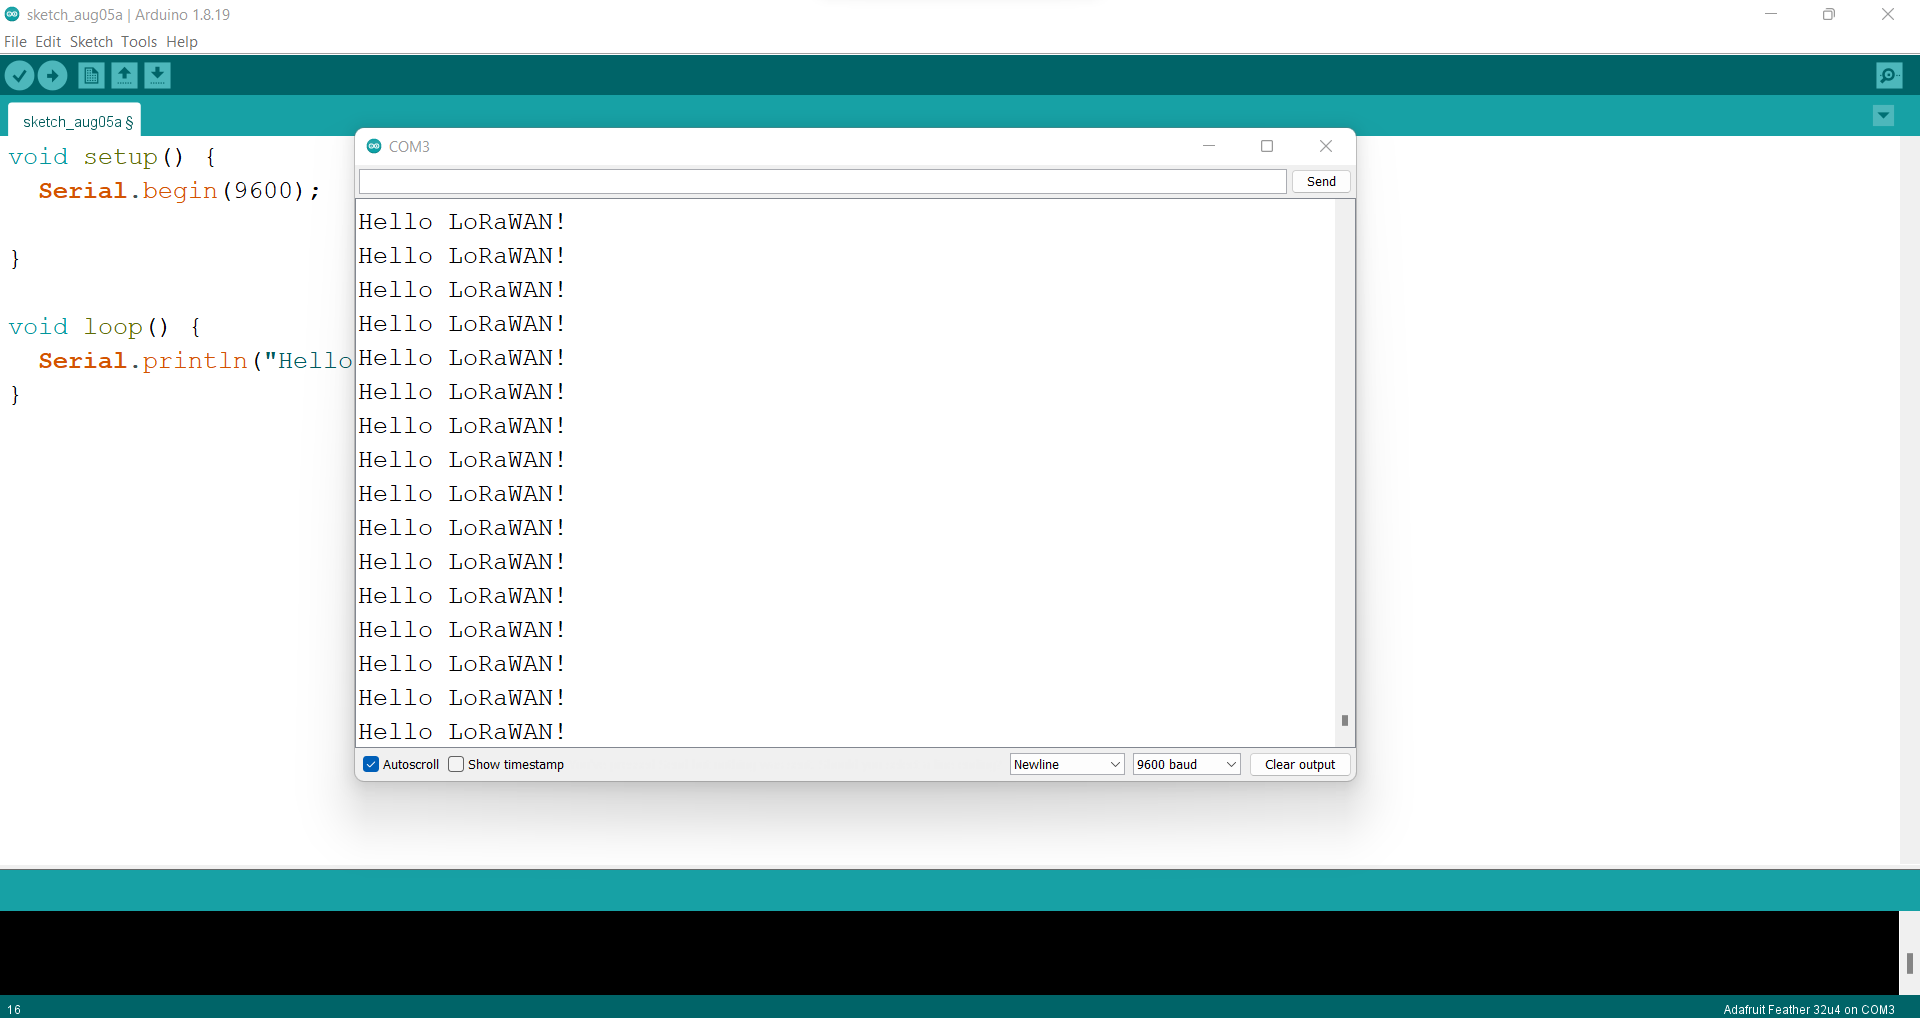Select the sketch_aug05a tab
Screen dimensions: 1920x1018
[75, 121]
